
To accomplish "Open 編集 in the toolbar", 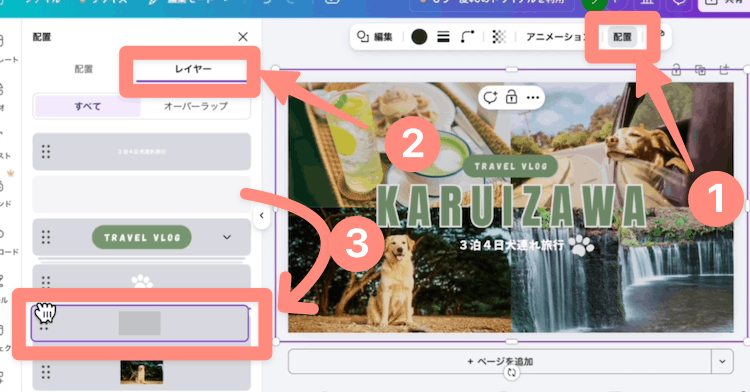I will [375, 37].
